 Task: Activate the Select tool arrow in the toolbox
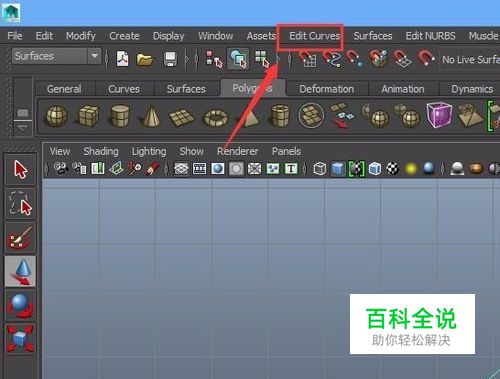pos(20,169)
